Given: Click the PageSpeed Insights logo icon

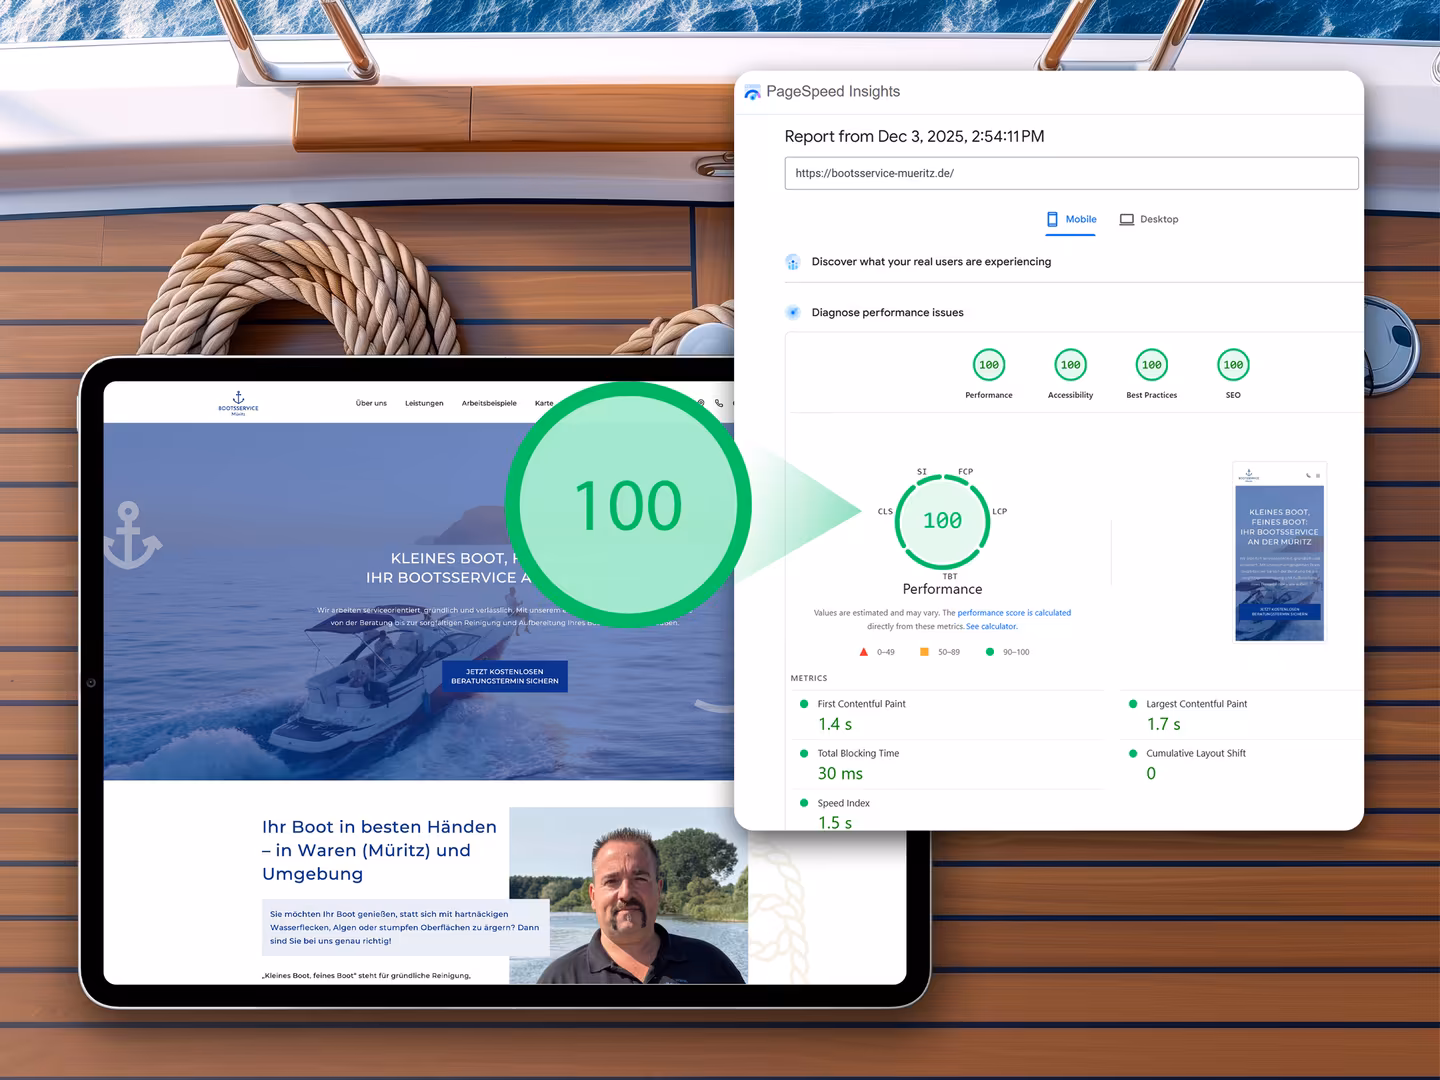Looking at the screenshot, I should click(x=752, y=92).
